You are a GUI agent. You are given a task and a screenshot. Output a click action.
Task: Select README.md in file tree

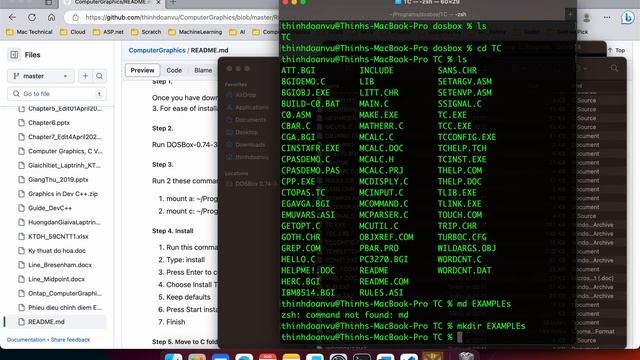[57, 322]
